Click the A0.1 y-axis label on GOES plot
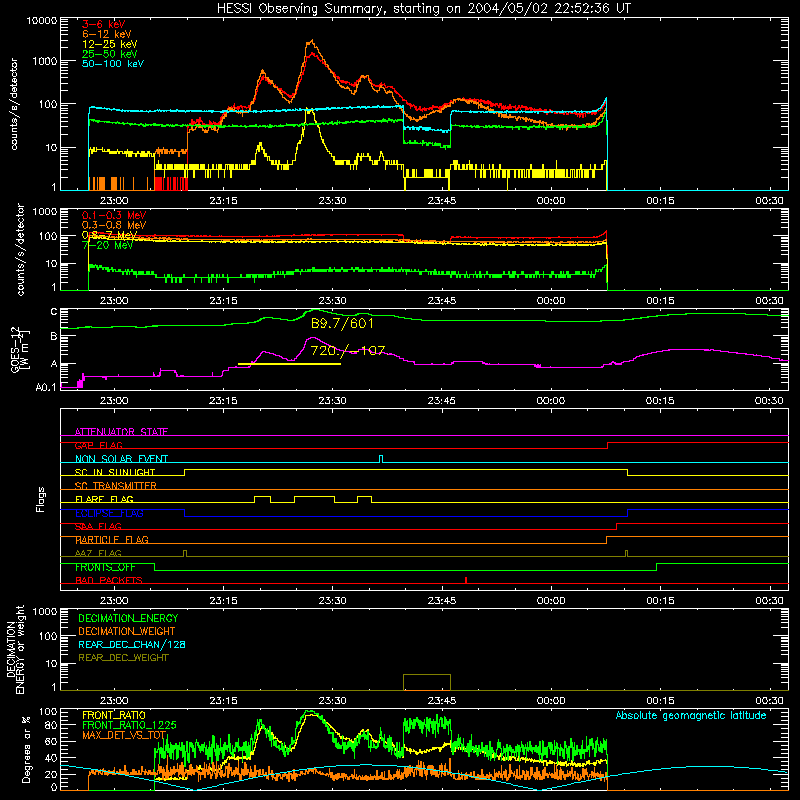The height and width of the screenshot is (800, 800). [46, 387]
